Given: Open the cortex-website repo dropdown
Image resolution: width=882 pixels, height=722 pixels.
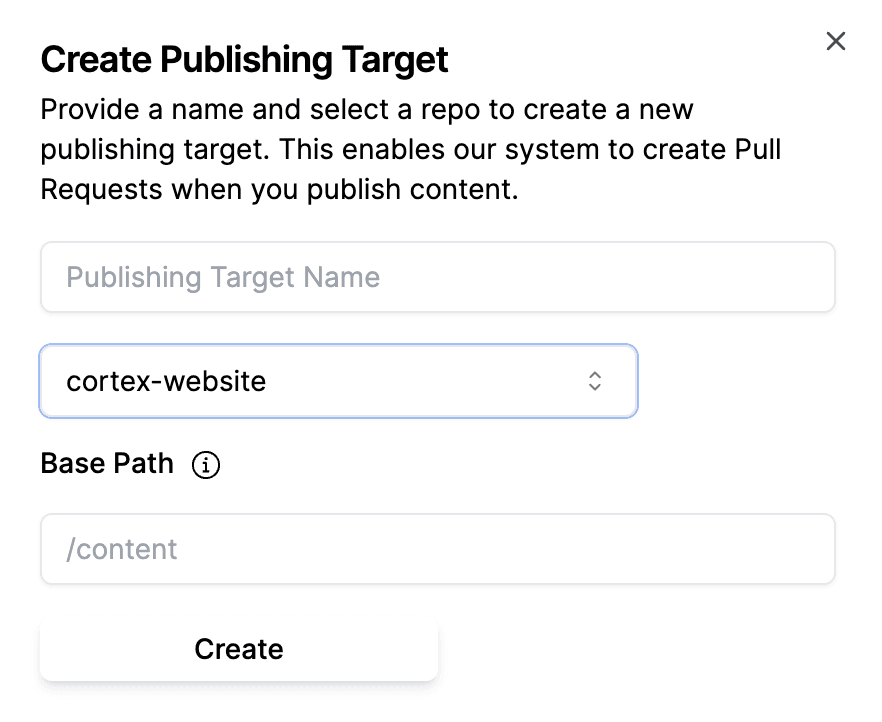Looking at the screenshot, I should click(x=338, y=381).
